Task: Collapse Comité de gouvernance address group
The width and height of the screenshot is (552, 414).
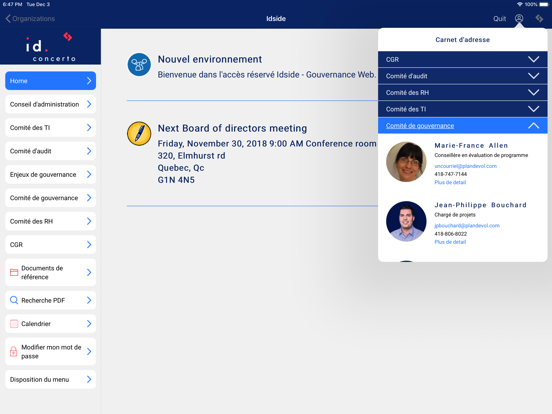Action: [x=463, y=125]
